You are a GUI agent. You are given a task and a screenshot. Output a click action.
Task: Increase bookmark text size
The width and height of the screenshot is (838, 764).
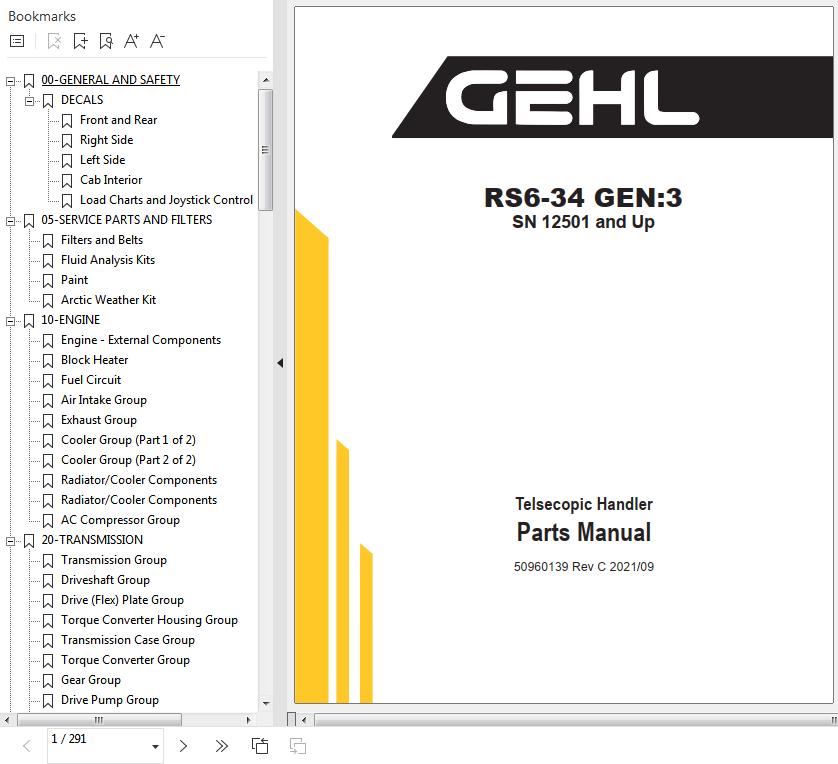click(131, 41)
